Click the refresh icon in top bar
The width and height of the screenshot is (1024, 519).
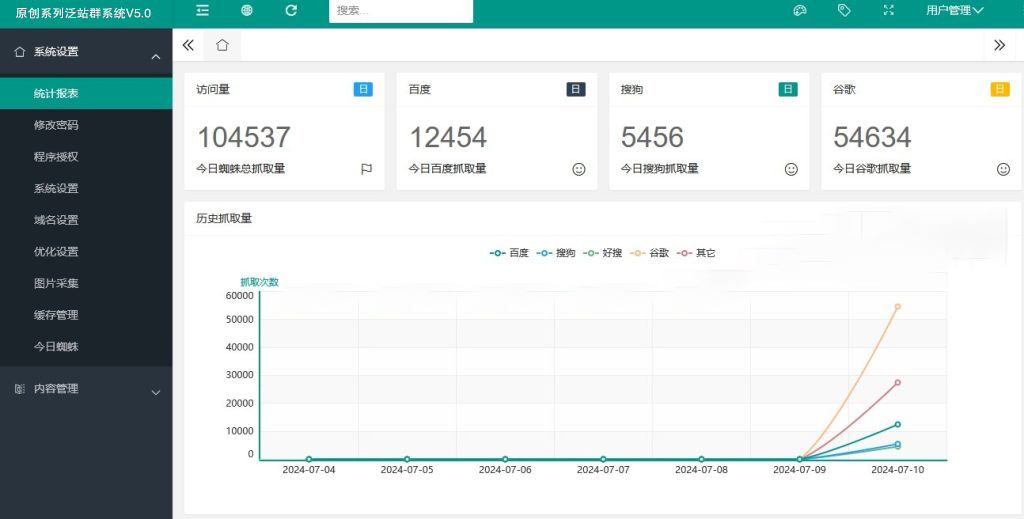click(291, 10)
